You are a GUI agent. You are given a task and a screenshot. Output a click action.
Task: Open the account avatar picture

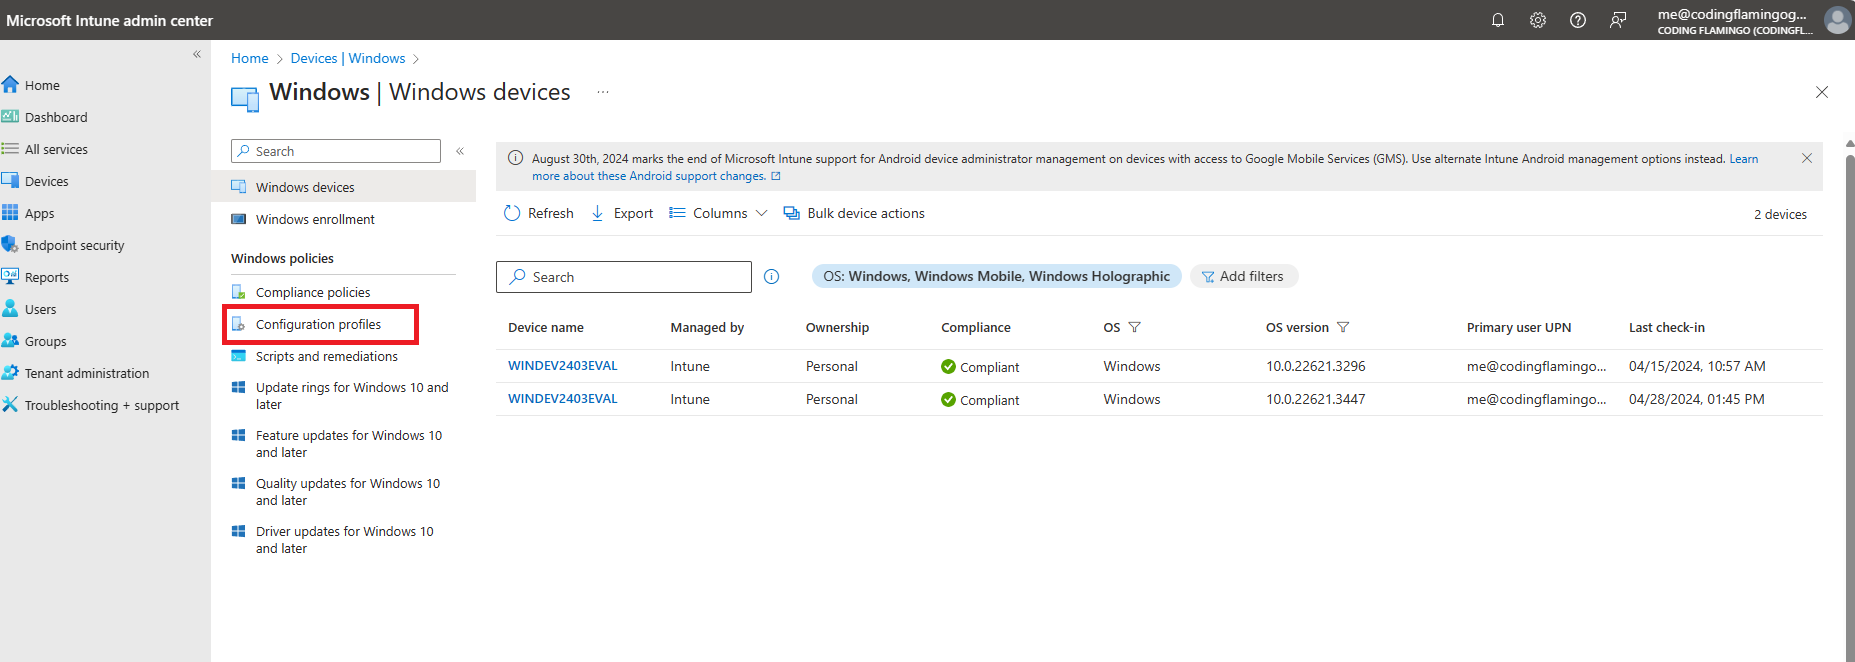click(x=1838, y=20)
